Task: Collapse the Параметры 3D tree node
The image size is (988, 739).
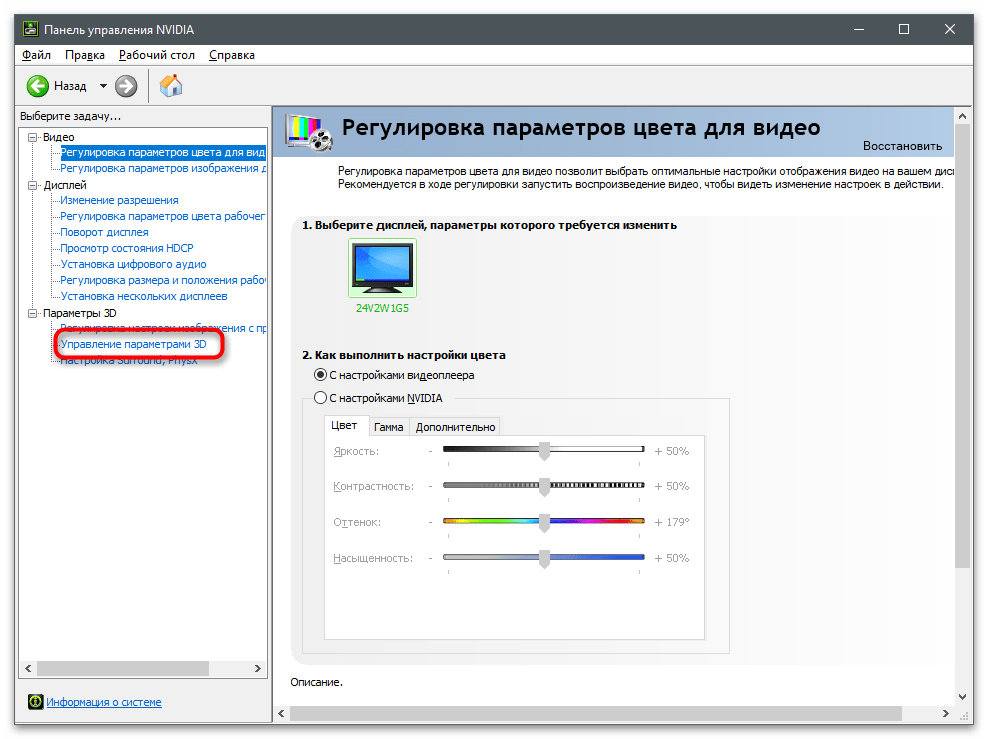Action: click(x=33, y=313)
